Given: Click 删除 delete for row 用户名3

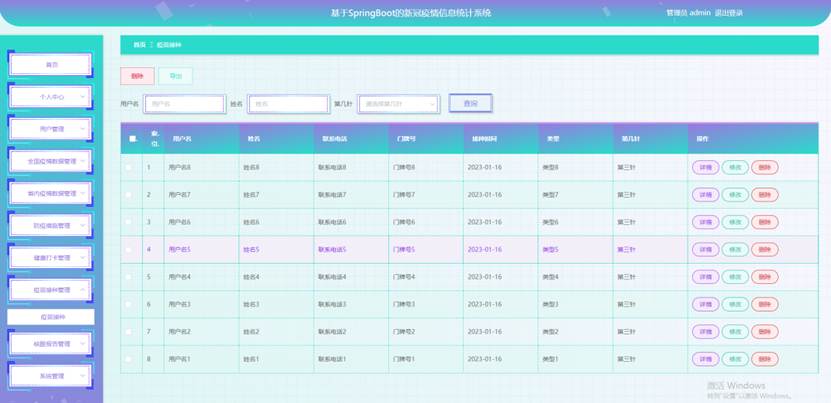Looking at the screenshot, I should pos(765,304).
